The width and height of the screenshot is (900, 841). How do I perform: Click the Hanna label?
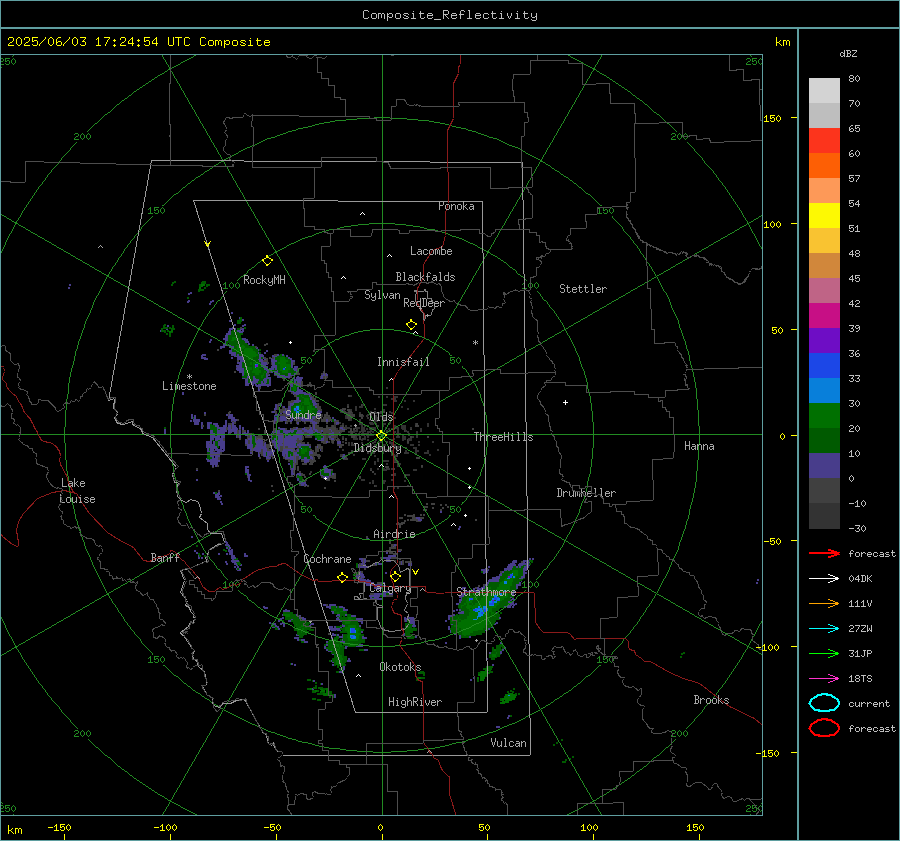tap(699, 446)
